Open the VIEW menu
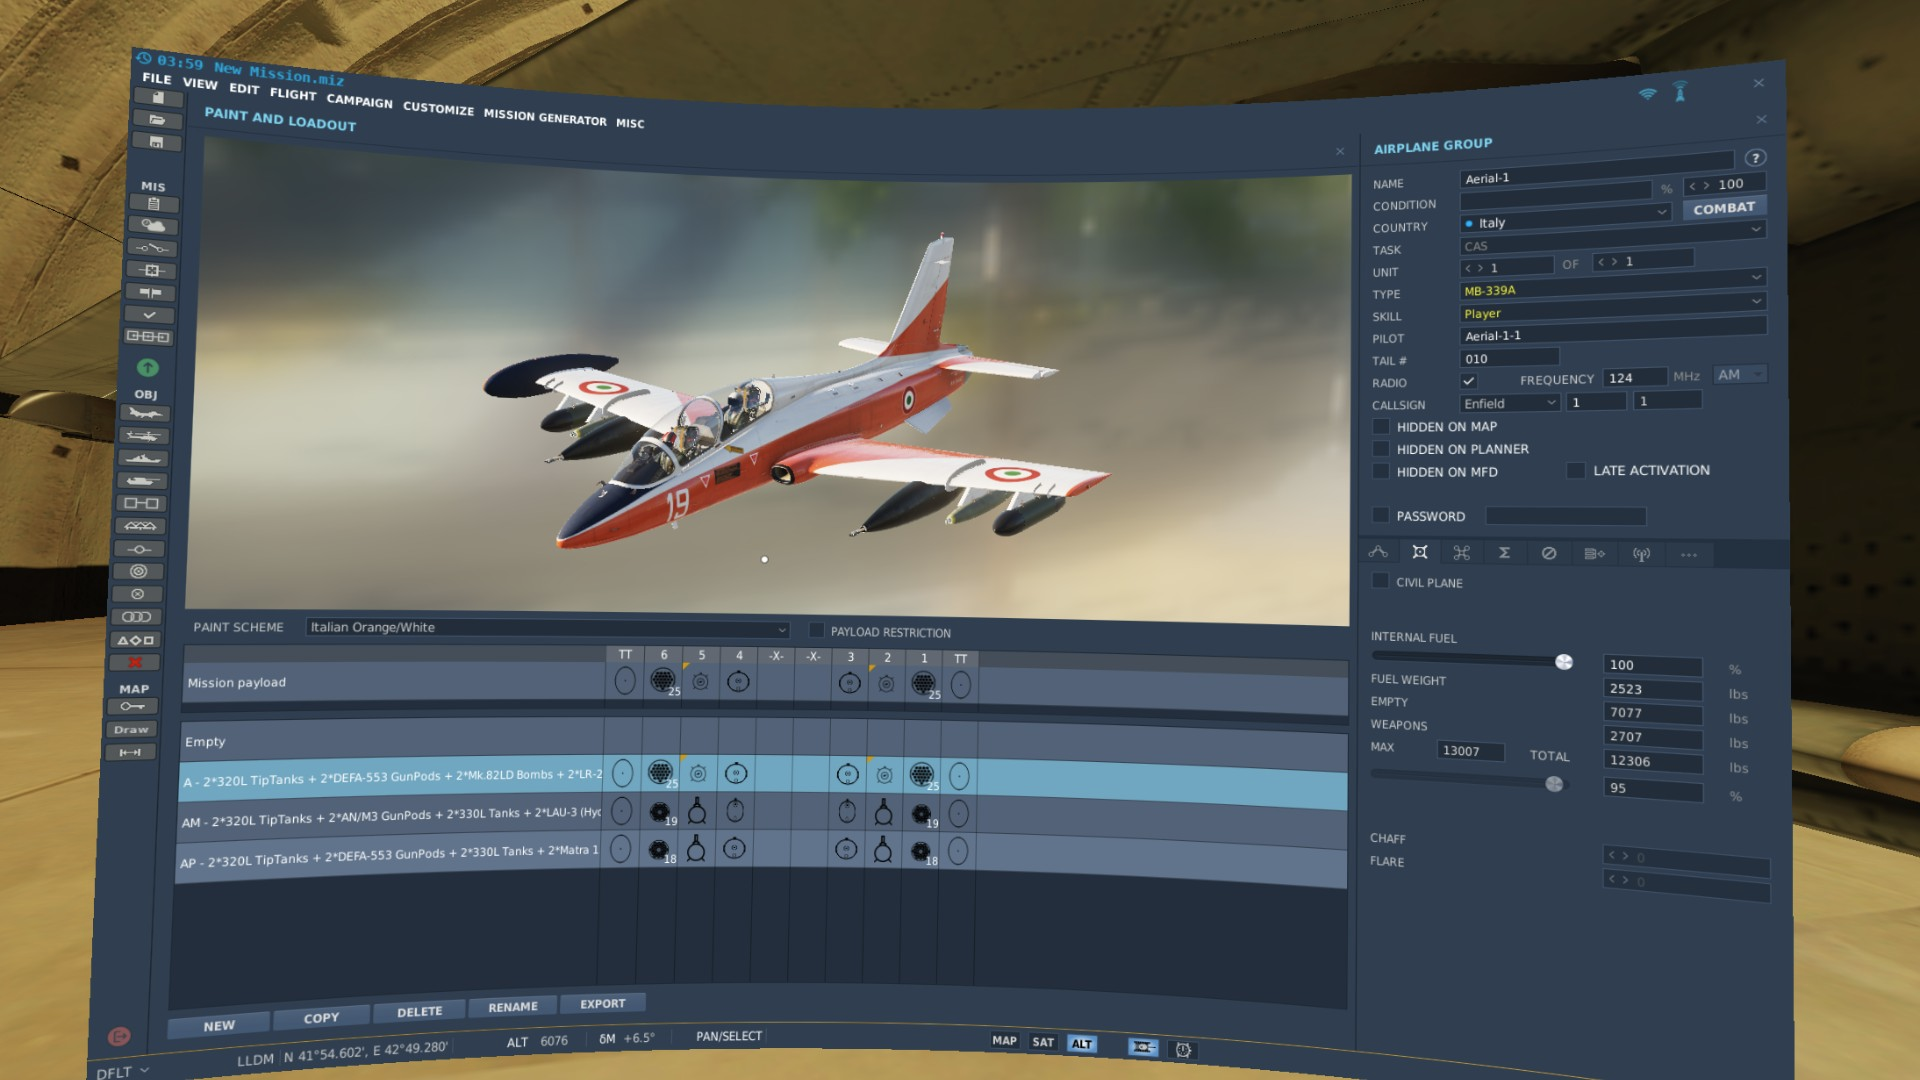1920x1080 pixels. (200, 84)
